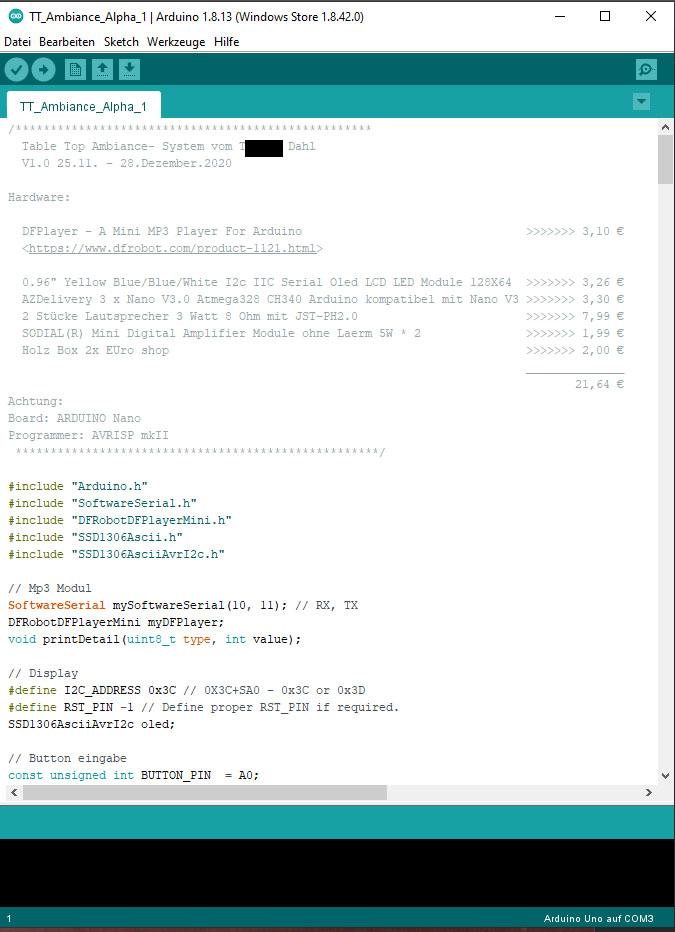Open the tab dropdown arrow menu
Viewport: 675px width, 932px height.
(x=641, y=102)
